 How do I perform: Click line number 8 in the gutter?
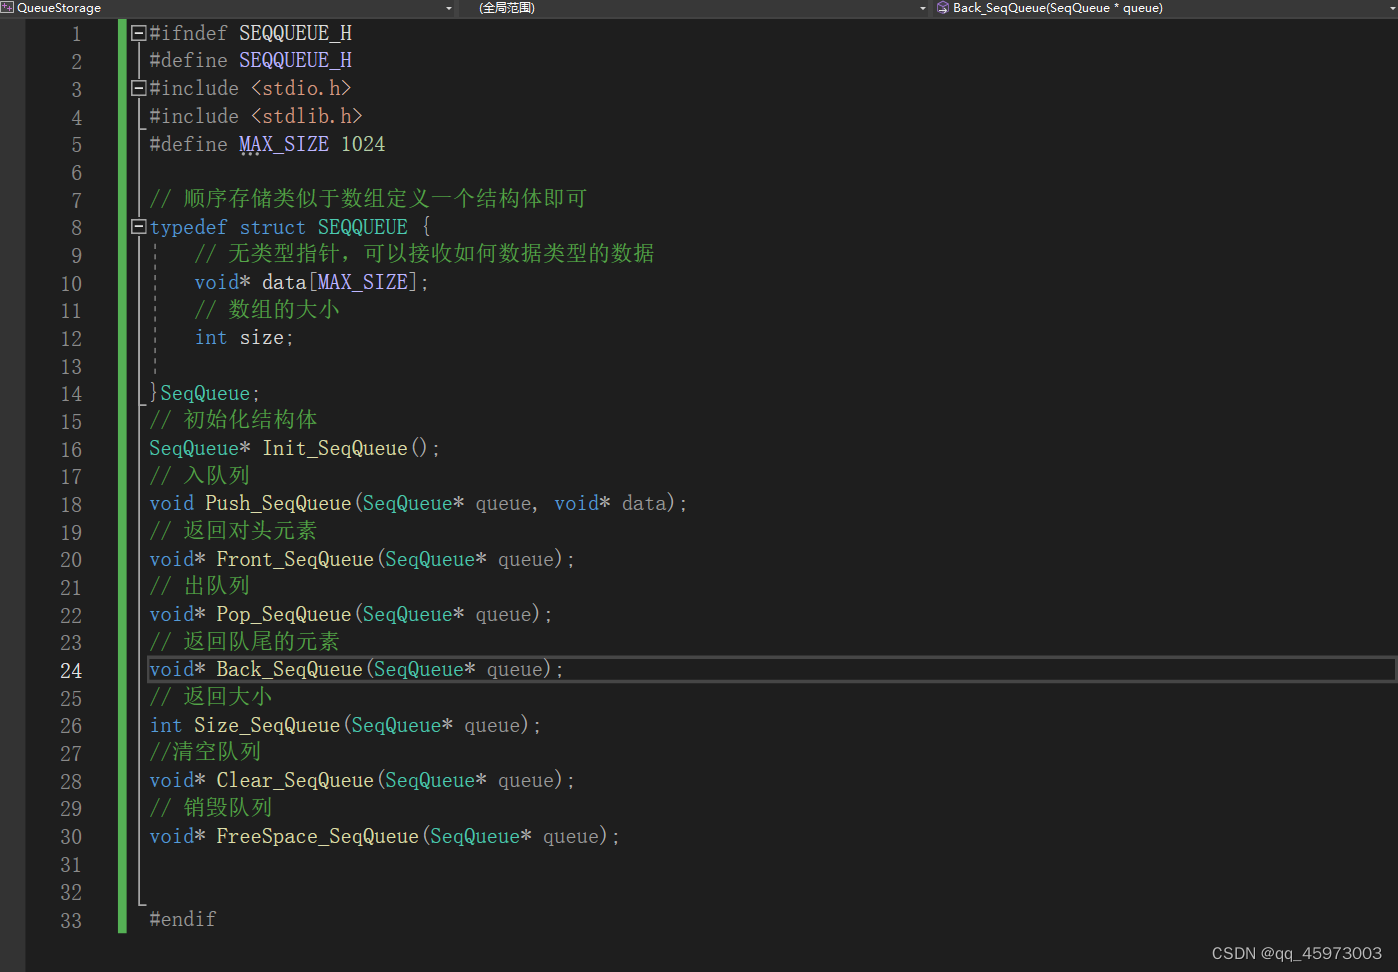[76, 228]
